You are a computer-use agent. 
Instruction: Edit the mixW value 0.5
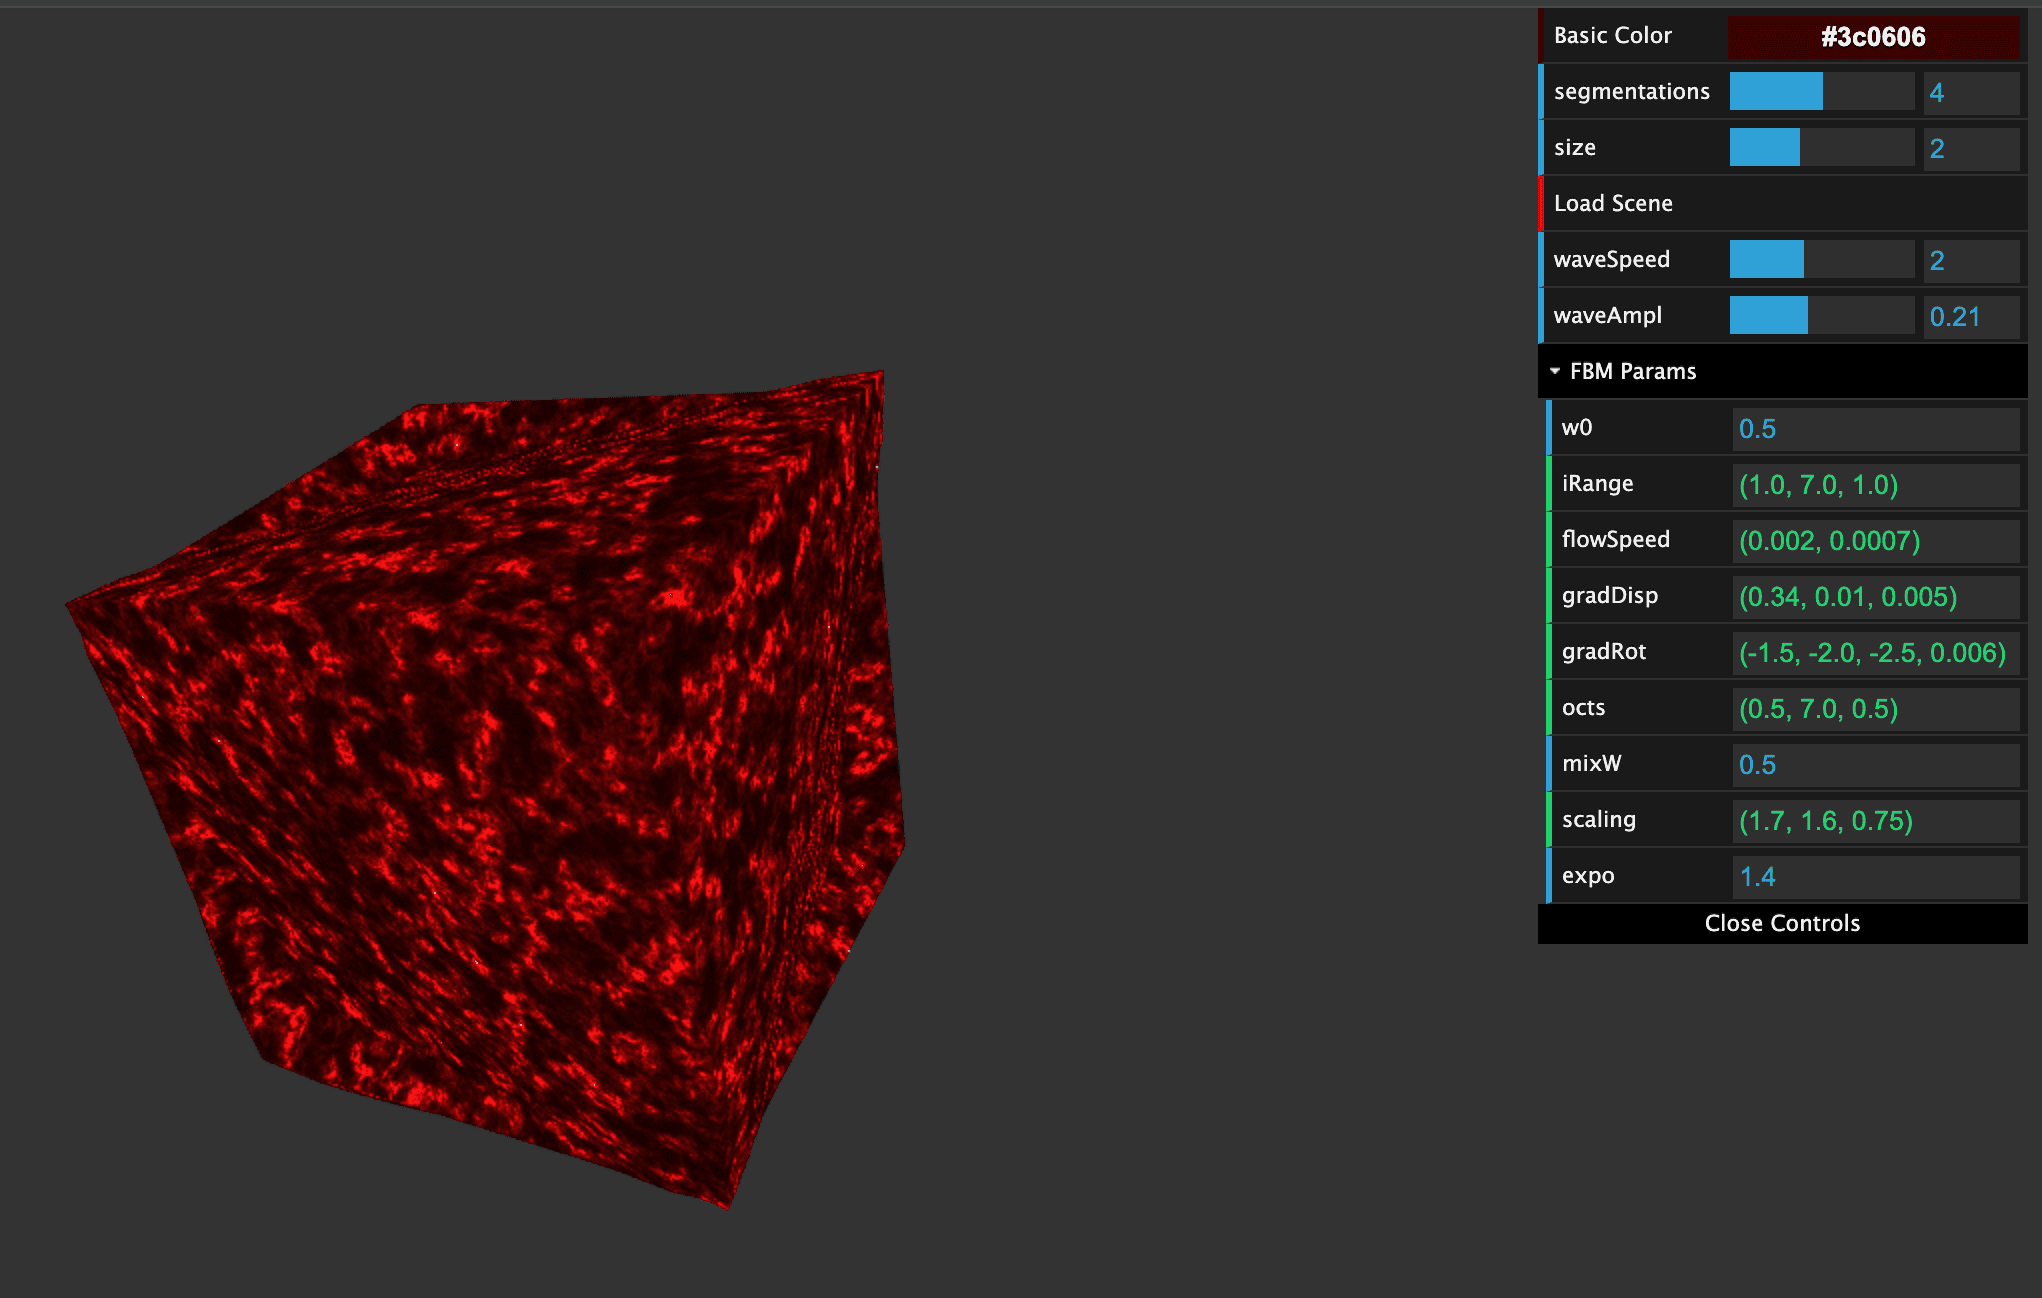(1876, 764)
